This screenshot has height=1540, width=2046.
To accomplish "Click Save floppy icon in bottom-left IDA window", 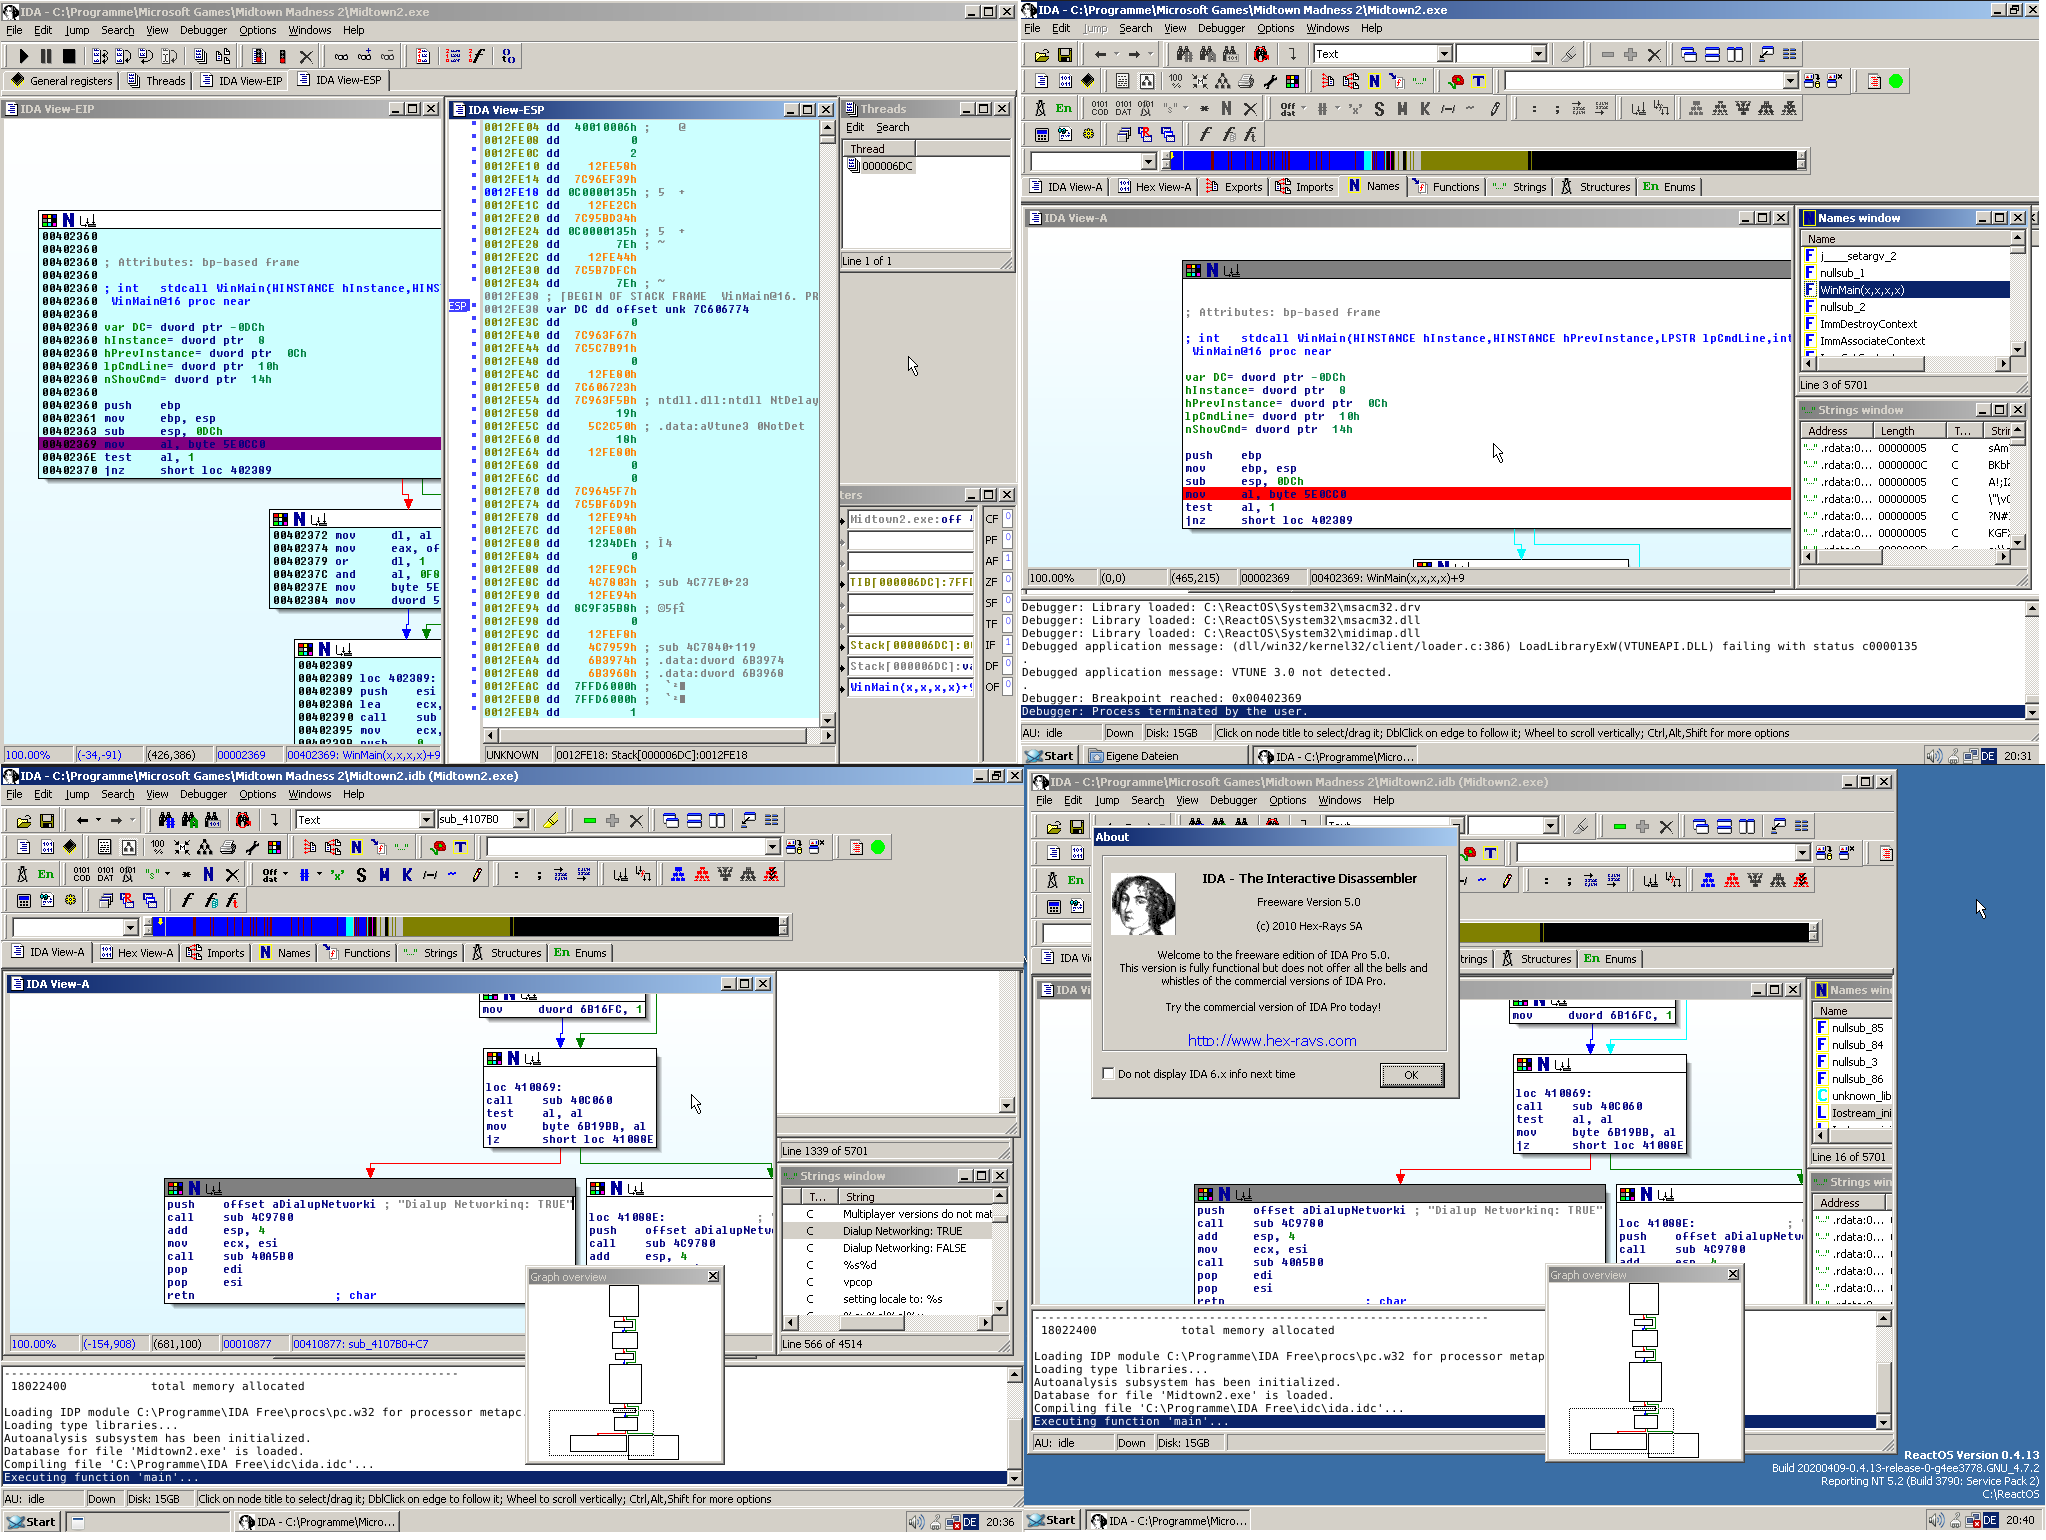I will tap(46, 820).
